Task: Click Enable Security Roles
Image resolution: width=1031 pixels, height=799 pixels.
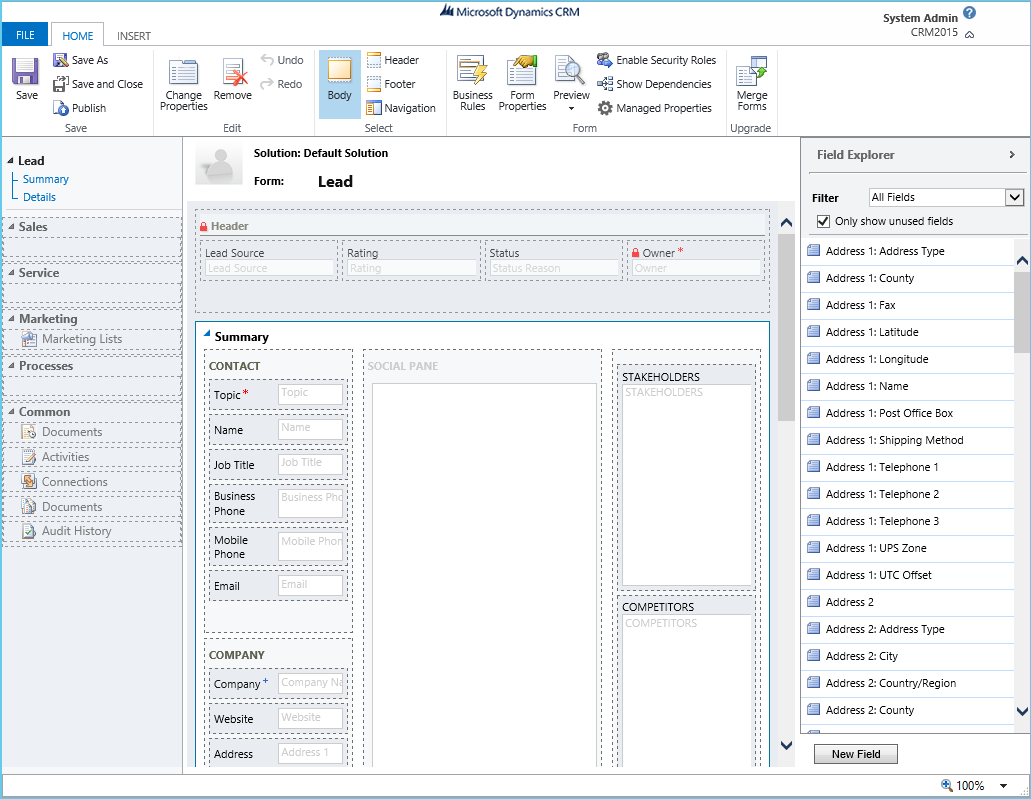Action: click(656, 60)
